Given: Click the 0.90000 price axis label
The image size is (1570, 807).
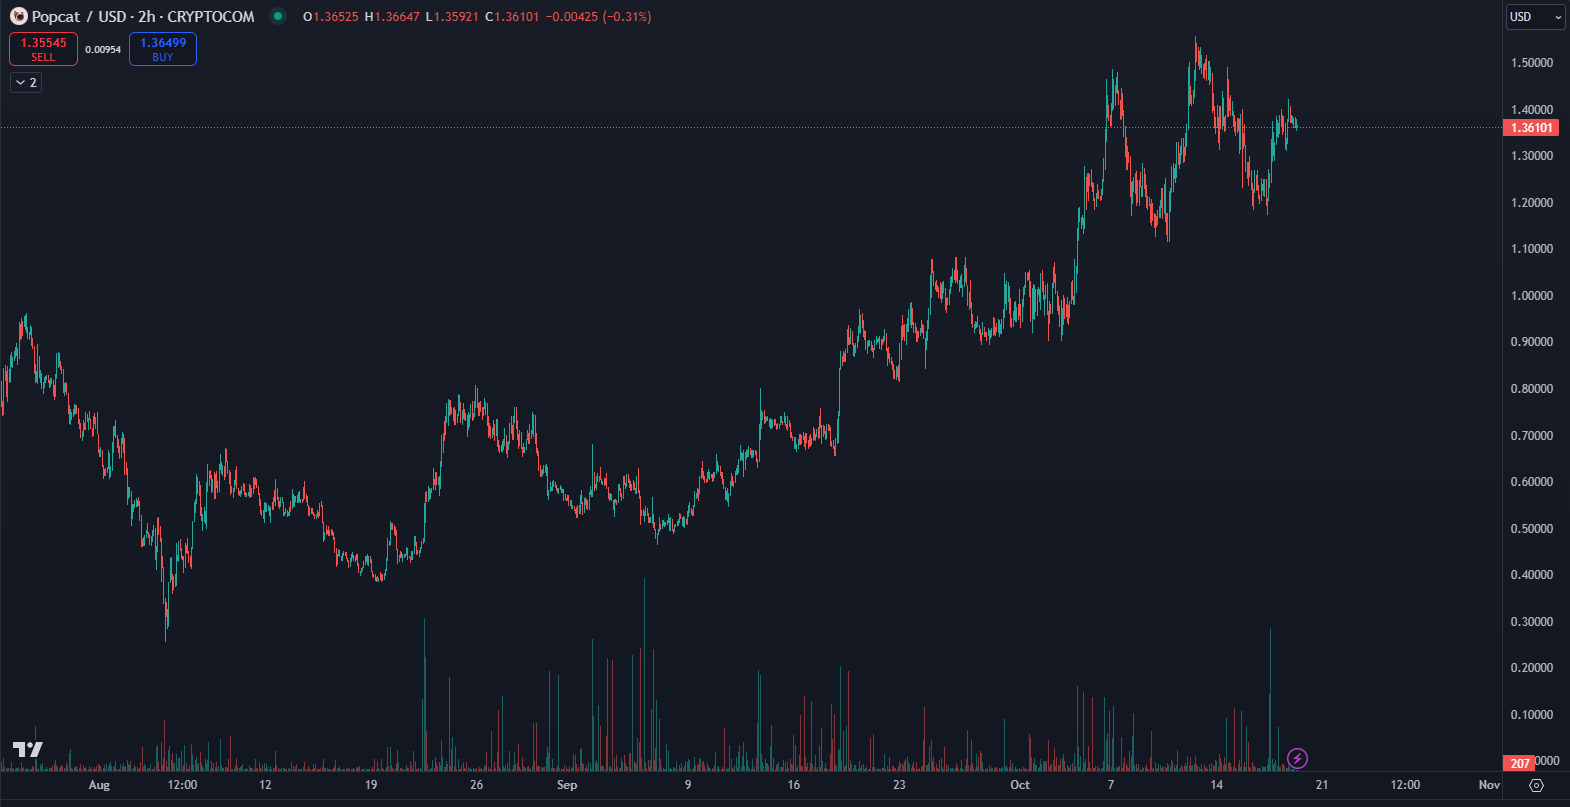Looking at the screenshot, I should coord(1532,342).
